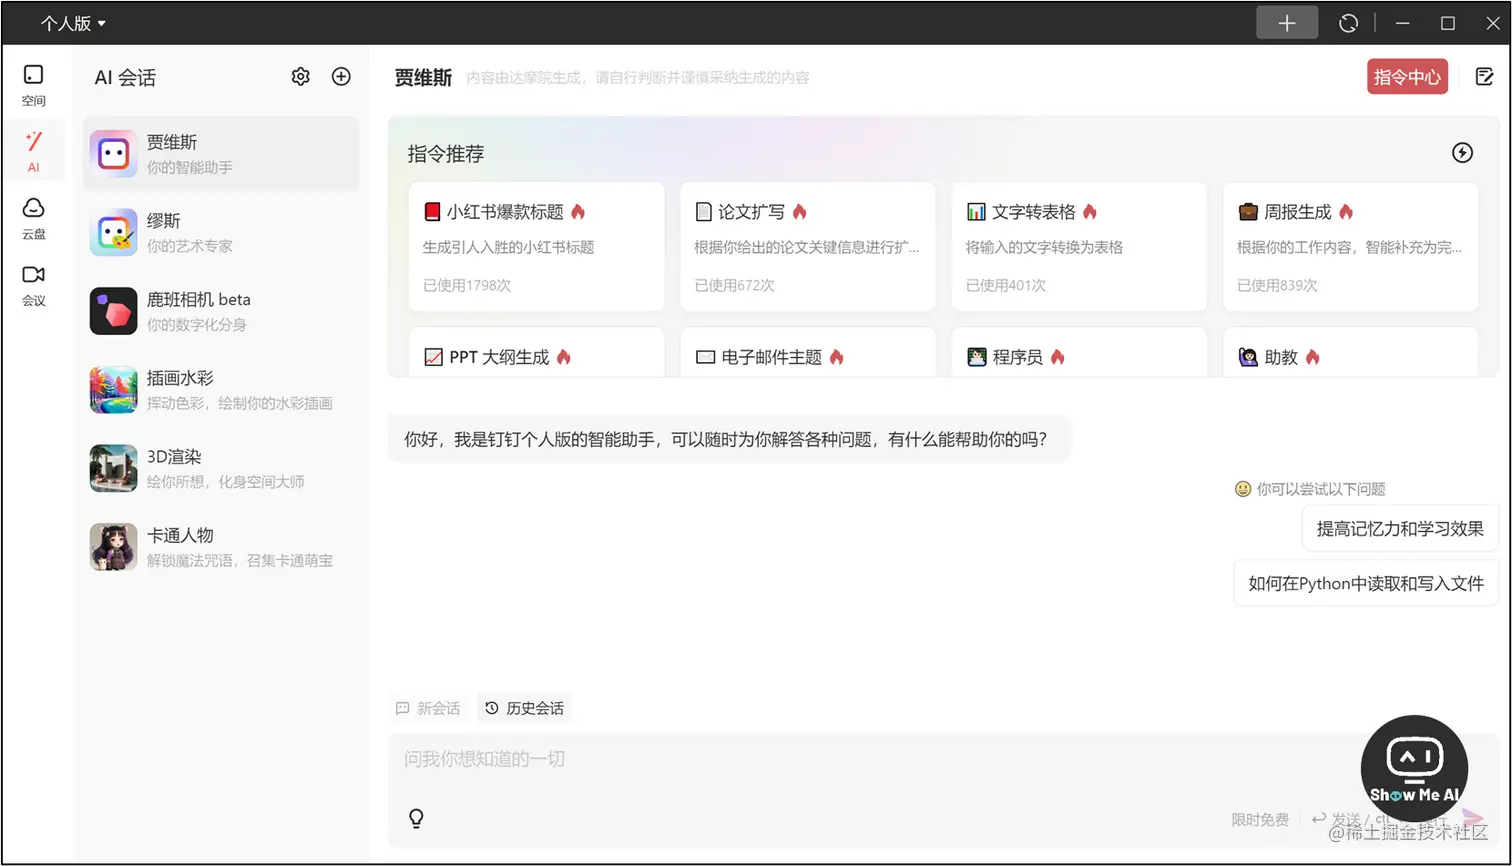Open the PPT 大纲生成 command card
Viewport: 1512px width, 866px height.
pyautogui.click(x=537, y=353)
